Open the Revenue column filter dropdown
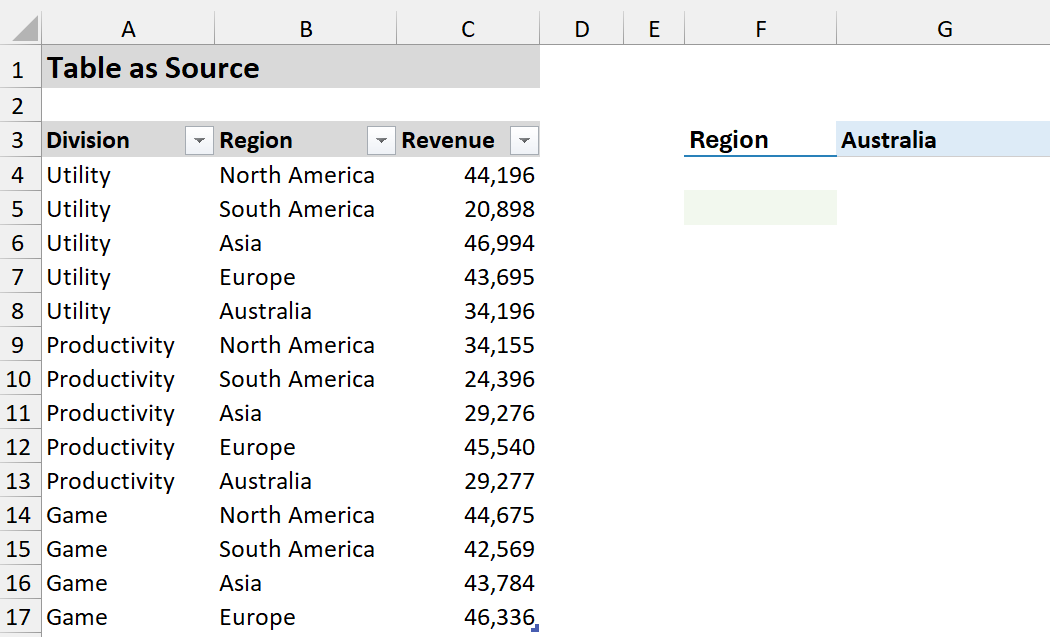Screen dimensions: 1050x637 [x=524, y=141]
